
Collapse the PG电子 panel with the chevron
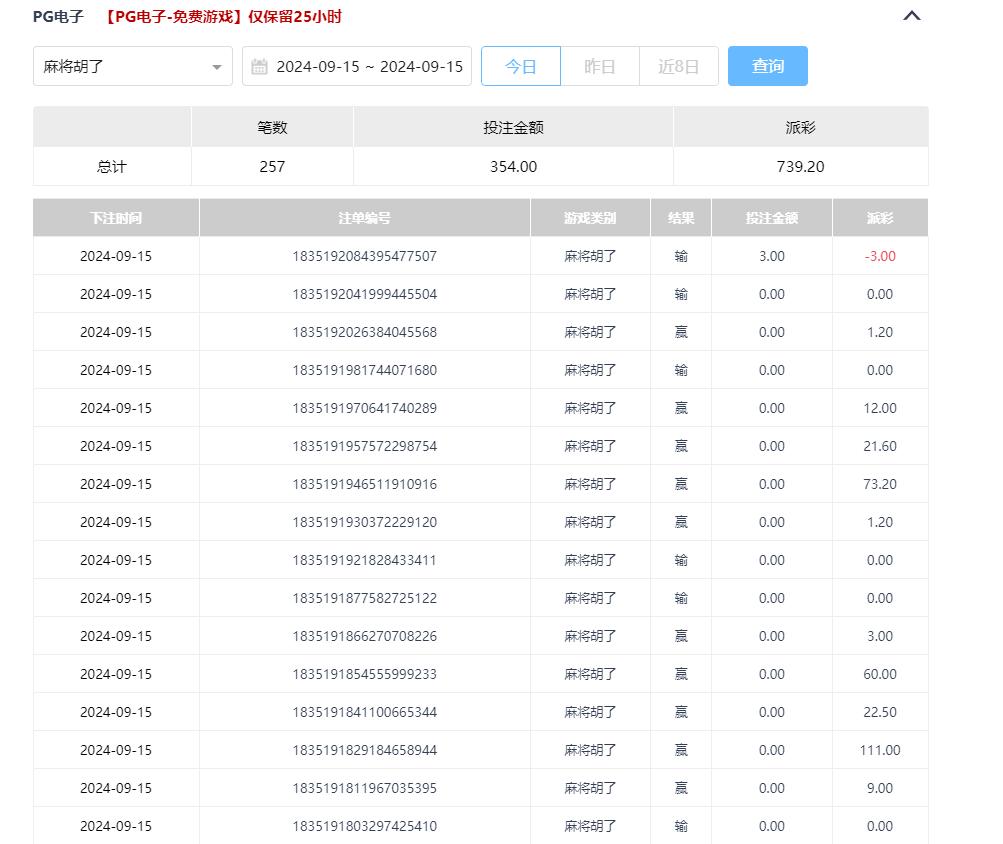tap(911, 16)
